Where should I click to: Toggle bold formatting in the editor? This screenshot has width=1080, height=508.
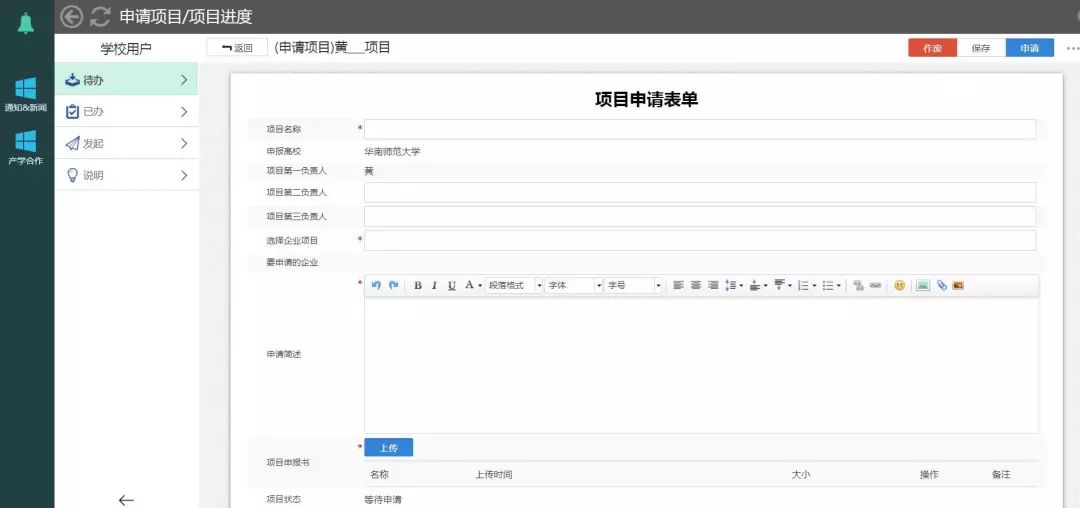(418, 285)
